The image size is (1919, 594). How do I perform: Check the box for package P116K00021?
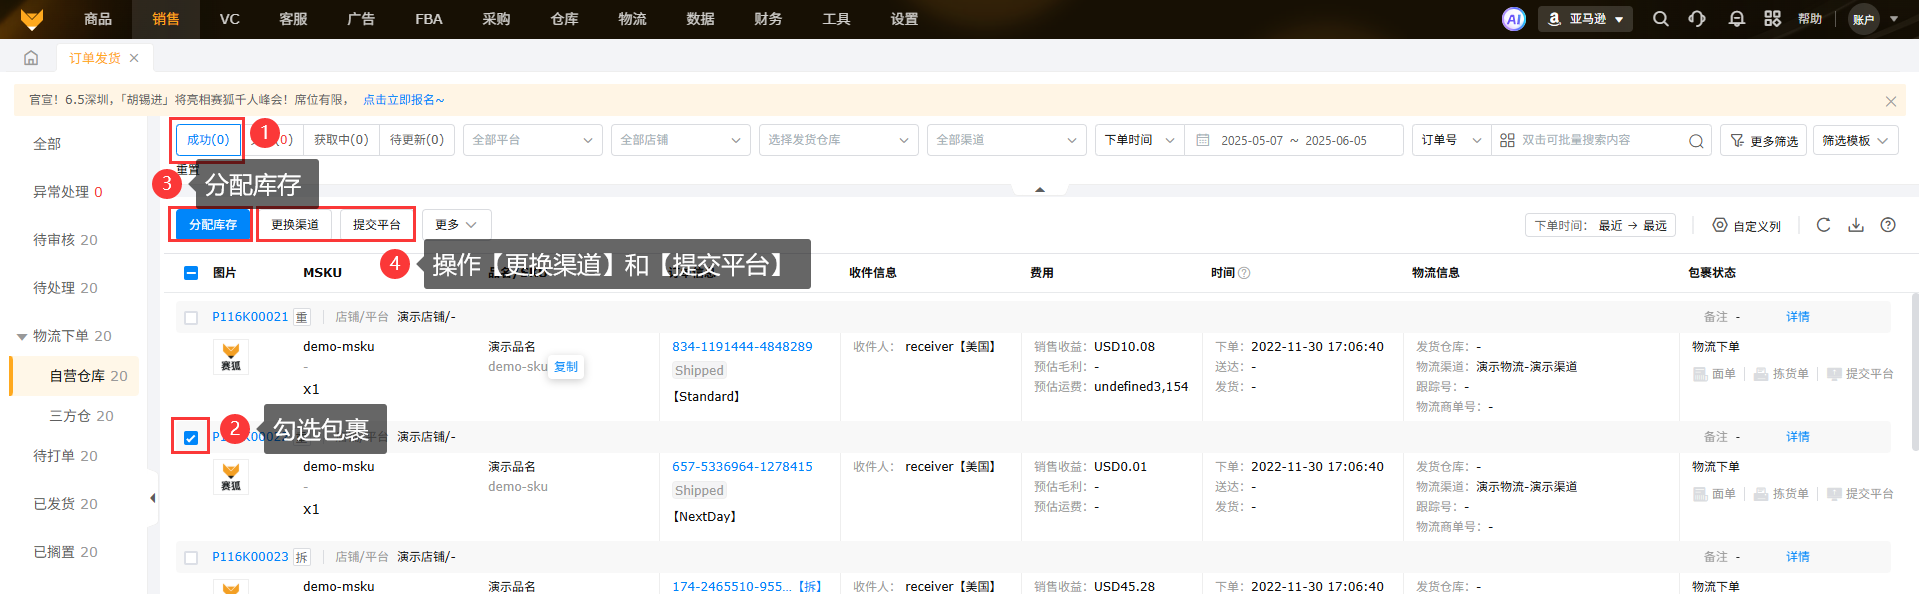[x=191, y=318]
